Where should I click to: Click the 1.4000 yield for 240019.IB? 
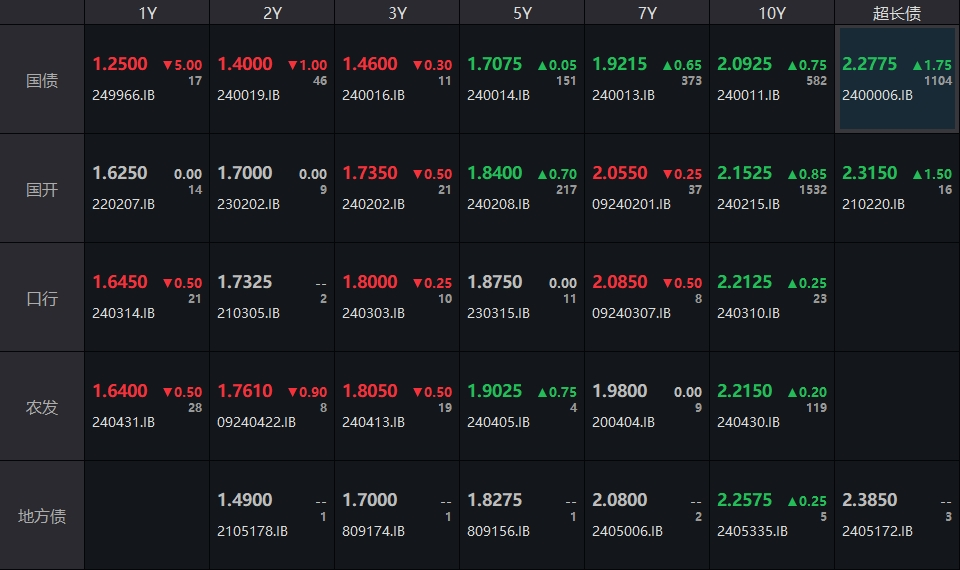245,64
